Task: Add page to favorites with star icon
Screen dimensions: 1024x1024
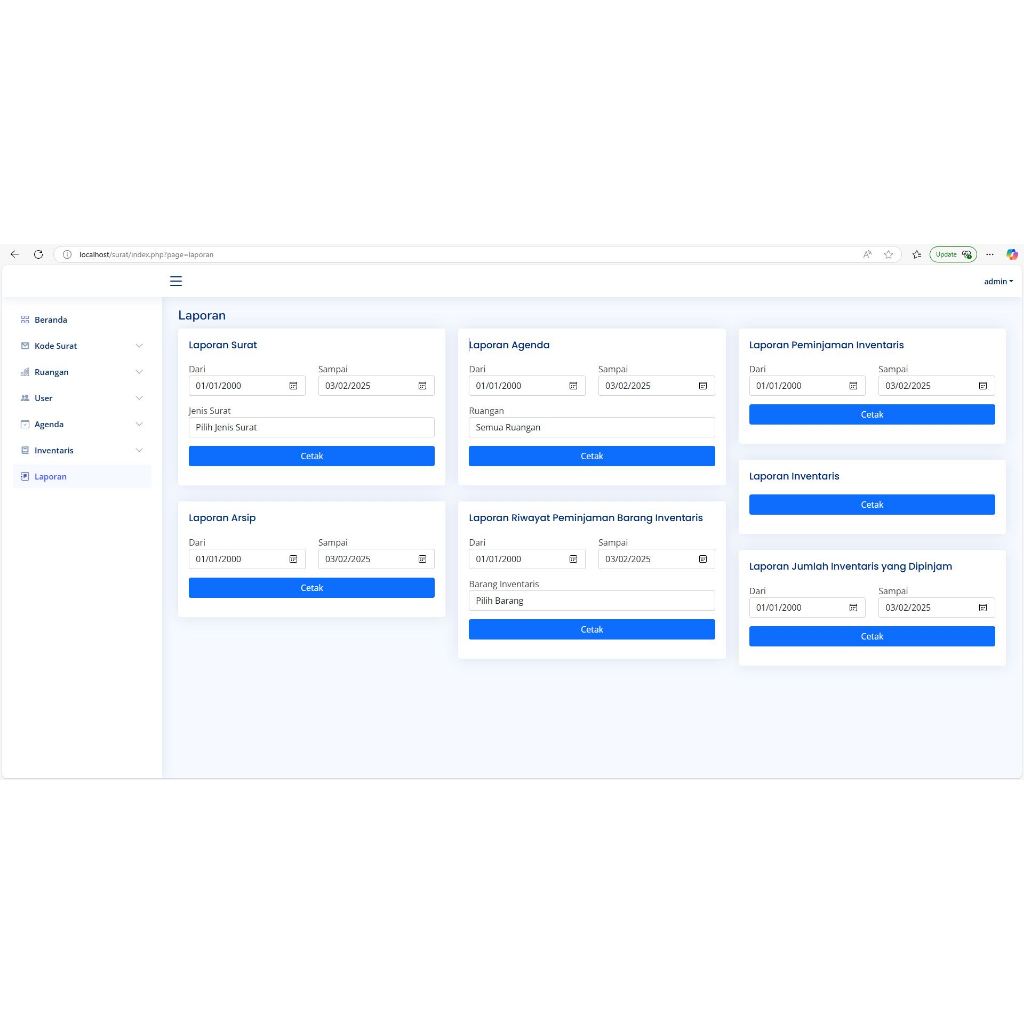Action: [x=888, y=254]
